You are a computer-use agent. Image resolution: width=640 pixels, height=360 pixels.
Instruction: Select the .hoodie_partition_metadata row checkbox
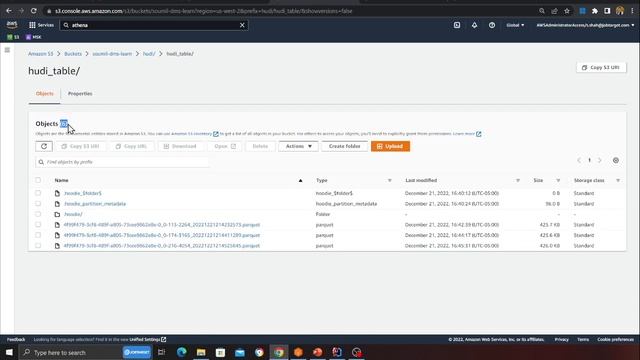coord(38,204)
